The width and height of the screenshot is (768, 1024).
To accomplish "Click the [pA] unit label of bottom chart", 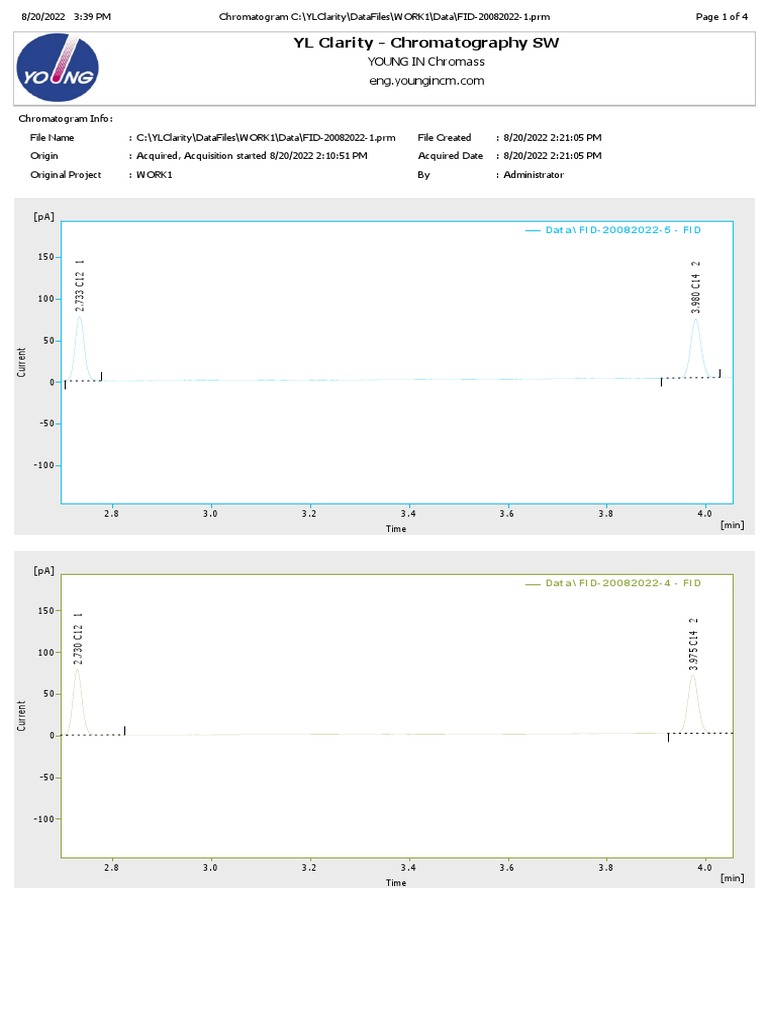I will (x=44, y=571).
